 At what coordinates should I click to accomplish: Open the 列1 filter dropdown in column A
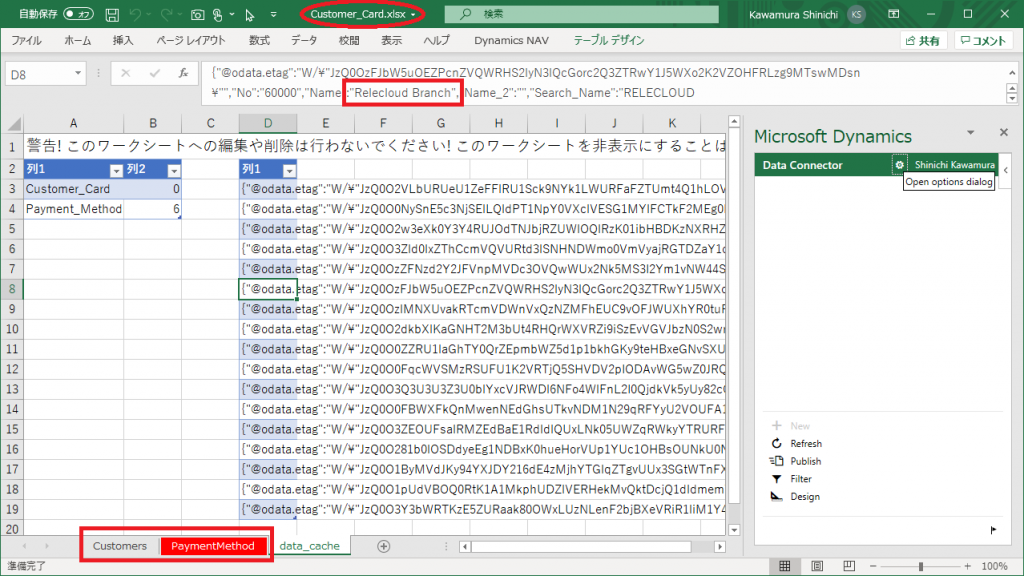[x=116, y=170]
